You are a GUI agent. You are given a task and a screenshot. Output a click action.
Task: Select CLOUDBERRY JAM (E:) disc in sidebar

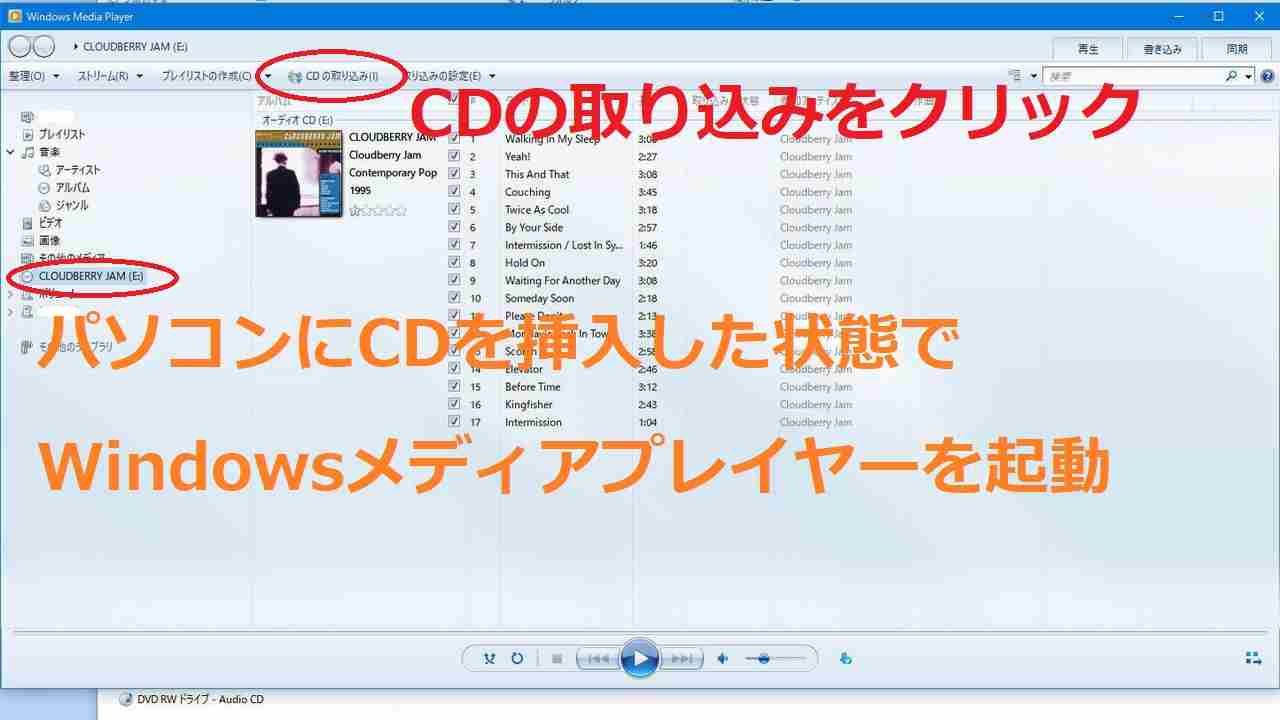(91, 276)
